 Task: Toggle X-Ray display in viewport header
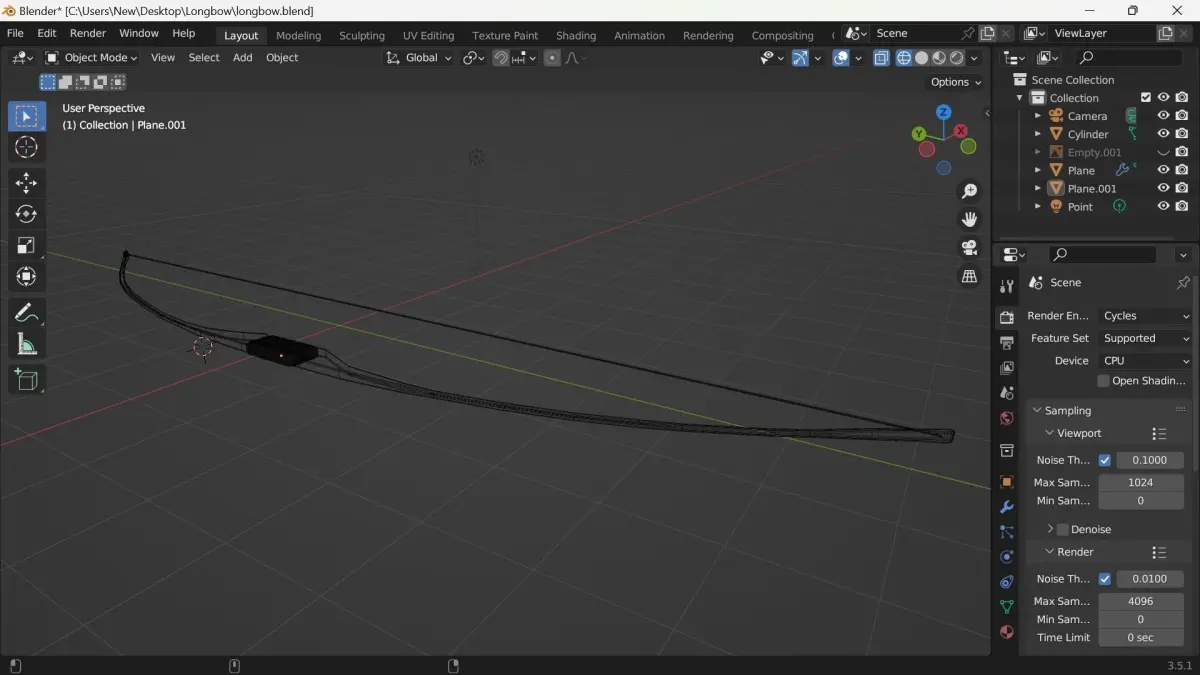click(881, 58)
